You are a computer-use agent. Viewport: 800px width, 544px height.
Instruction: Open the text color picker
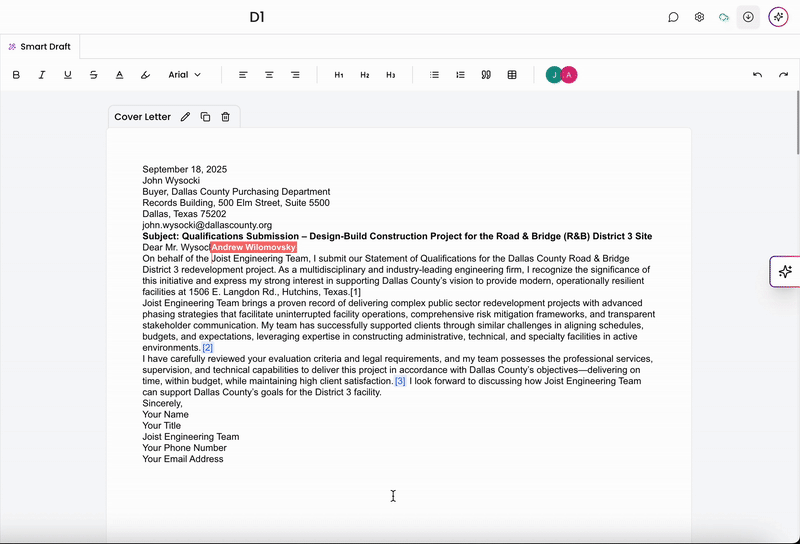tap(119, 75)
